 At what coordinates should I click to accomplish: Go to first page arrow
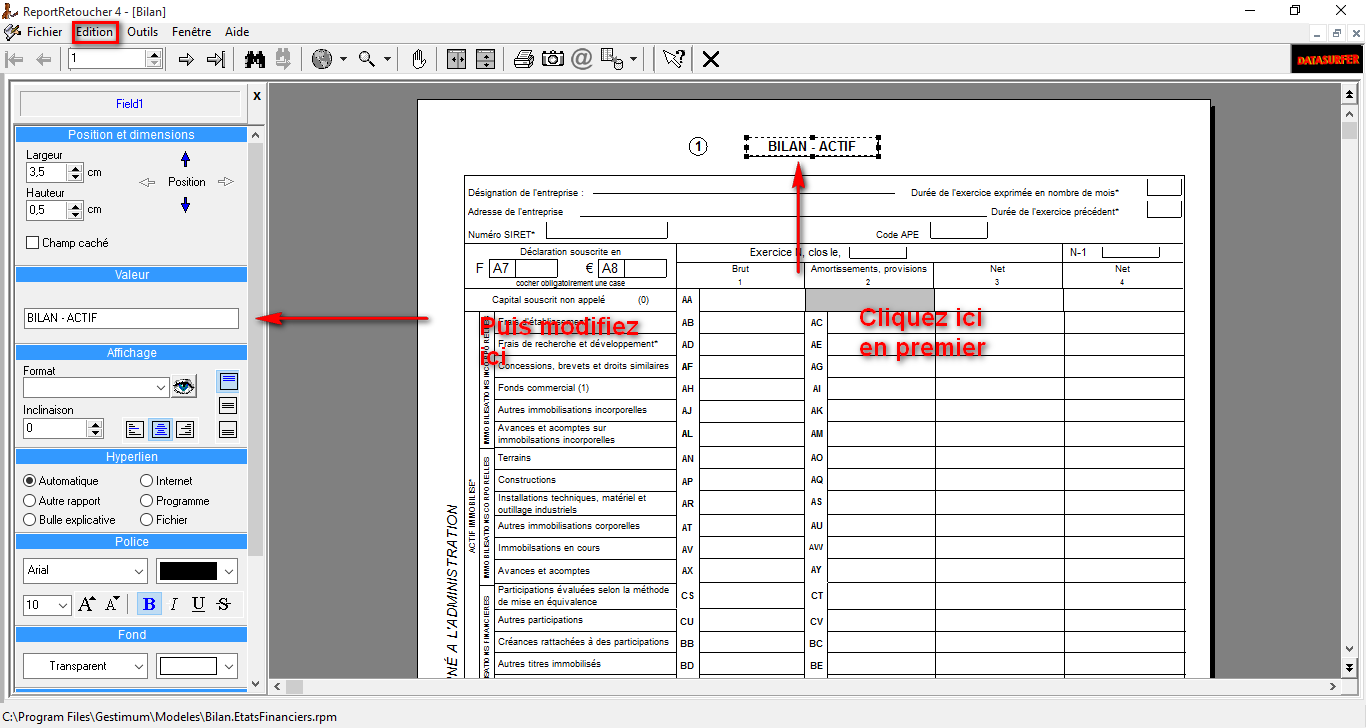(x=15, y=60)
